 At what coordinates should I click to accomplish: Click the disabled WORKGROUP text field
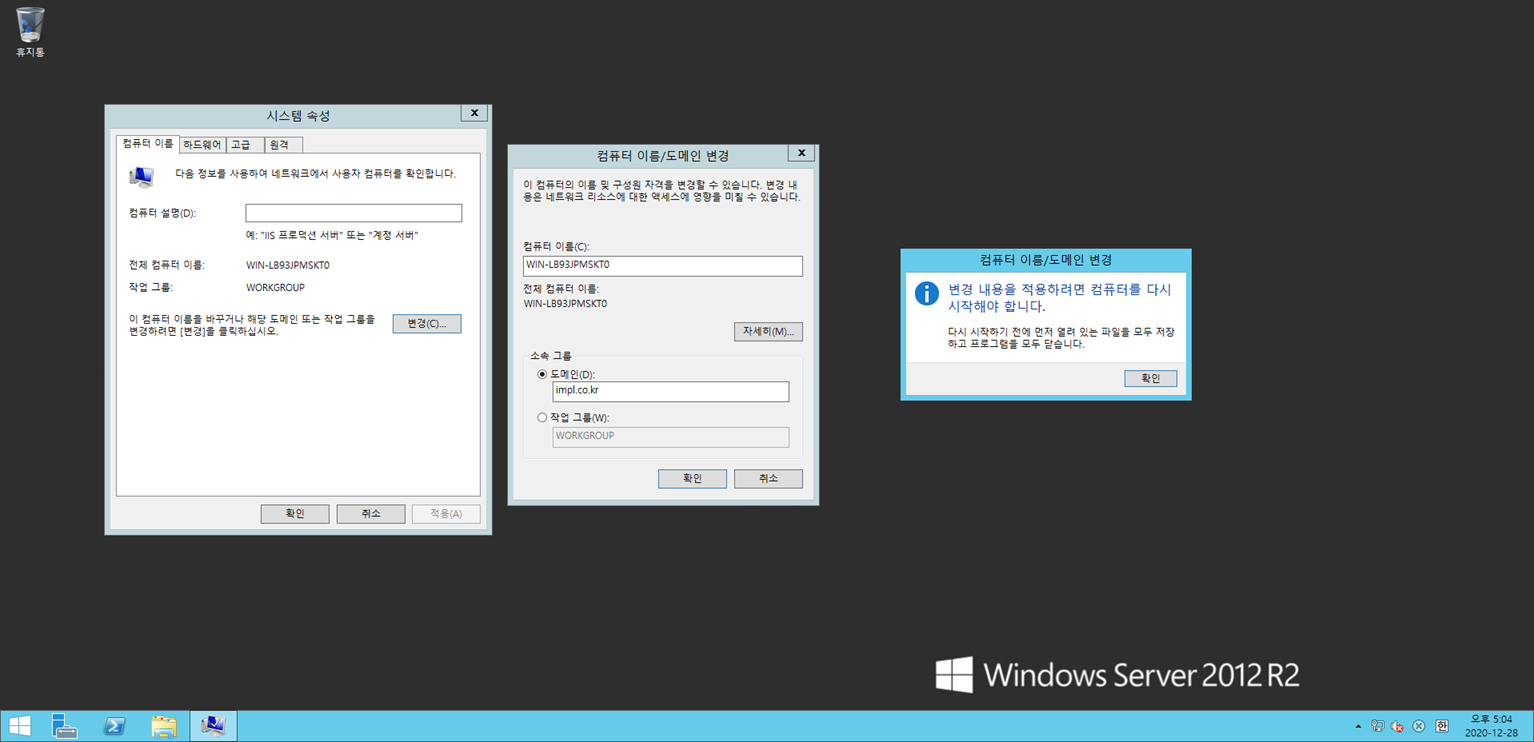(671, 437)
